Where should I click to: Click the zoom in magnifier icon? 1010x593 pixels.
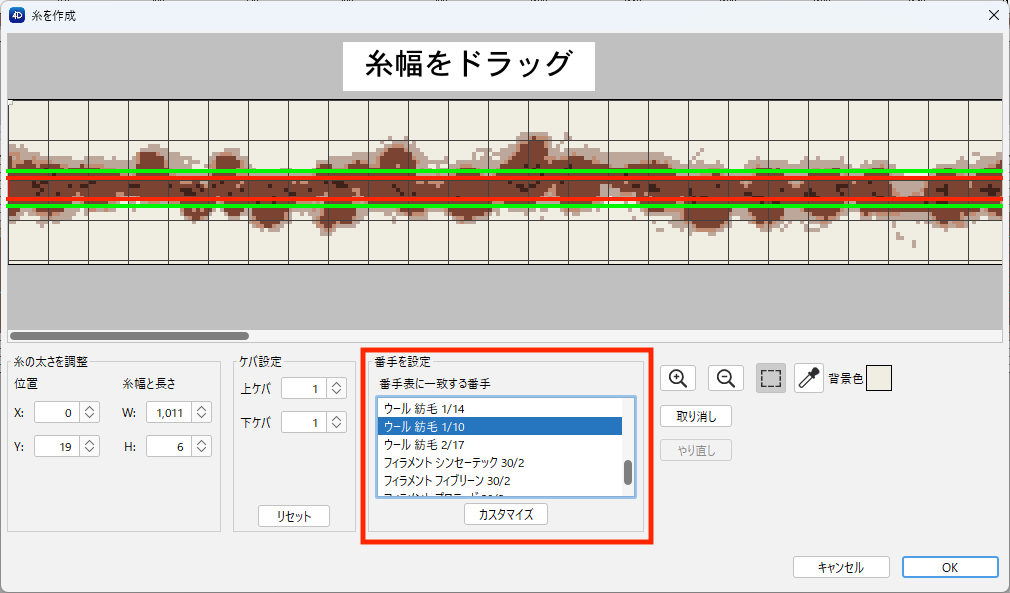click(678, 378)
